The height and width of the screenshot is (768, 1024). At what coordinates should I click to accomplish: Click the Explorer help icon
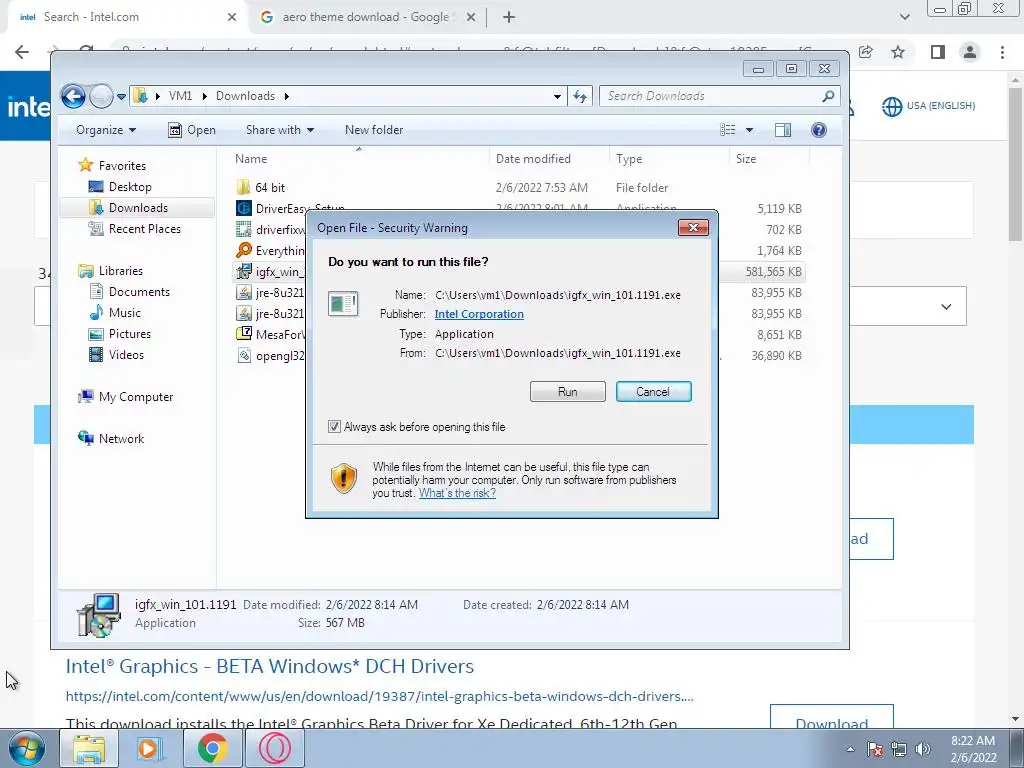pyautogui.click(x=818, y=130)
